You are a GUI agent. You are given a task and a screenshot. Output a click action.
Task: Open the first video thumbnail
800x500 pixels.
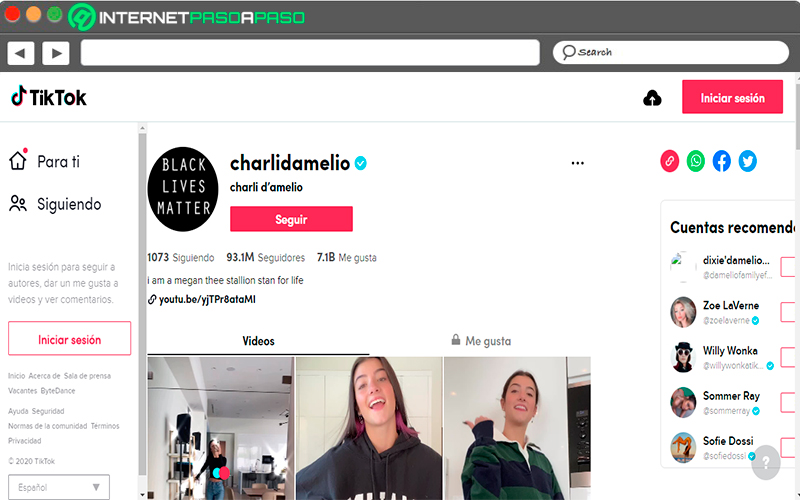click(220, 428)
